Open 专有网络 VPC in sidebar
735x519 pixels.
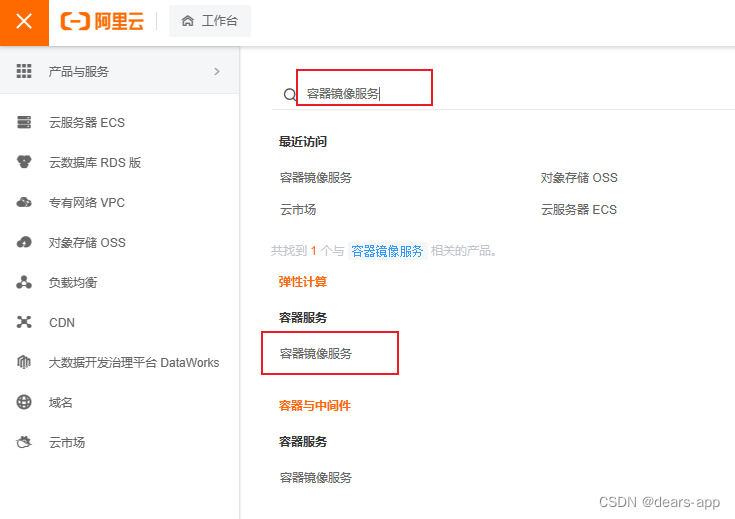87,203
